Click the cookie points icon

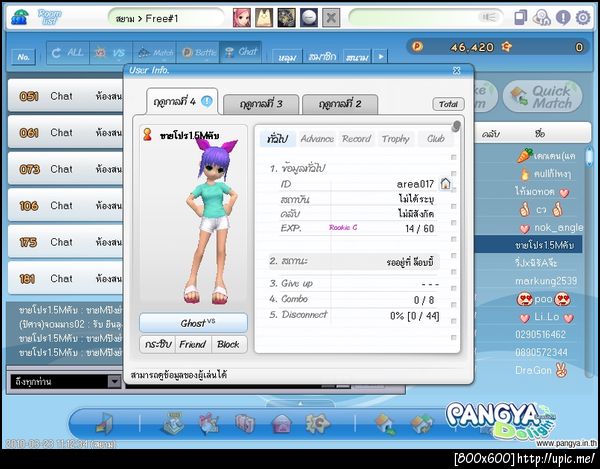[x=507, y=47]
